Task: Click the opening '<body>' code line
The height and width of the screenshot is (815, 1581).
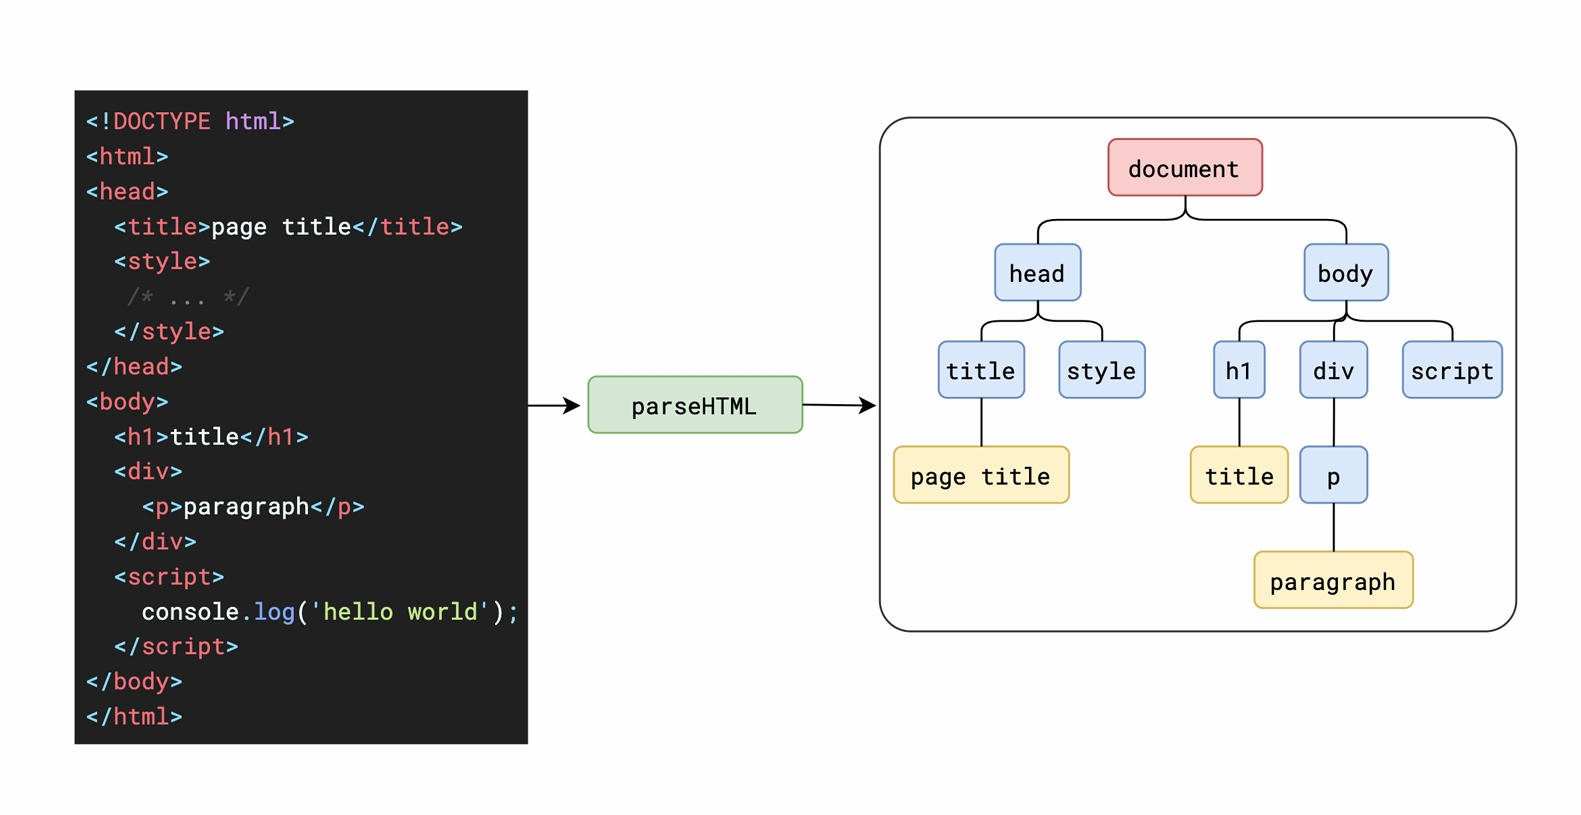Action: [x=127, y=401]
